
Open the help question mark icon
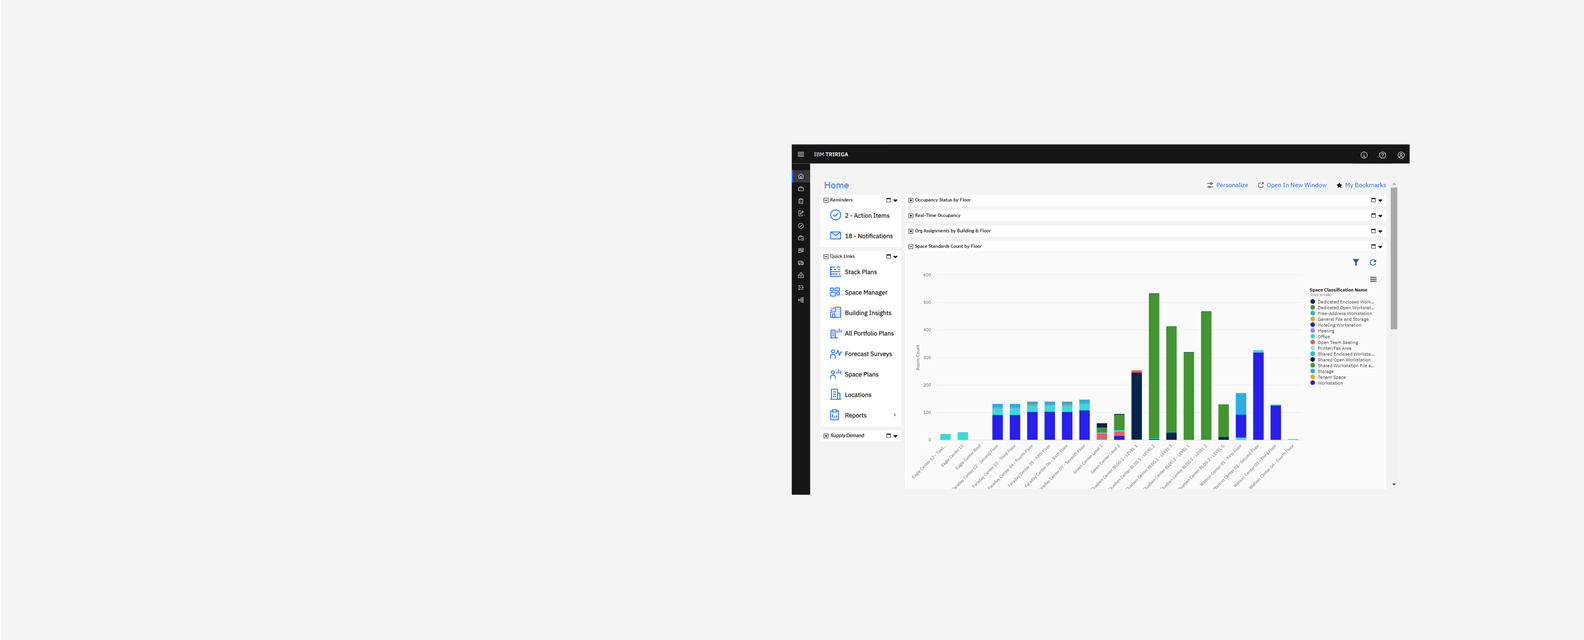tap(1382, 155)
